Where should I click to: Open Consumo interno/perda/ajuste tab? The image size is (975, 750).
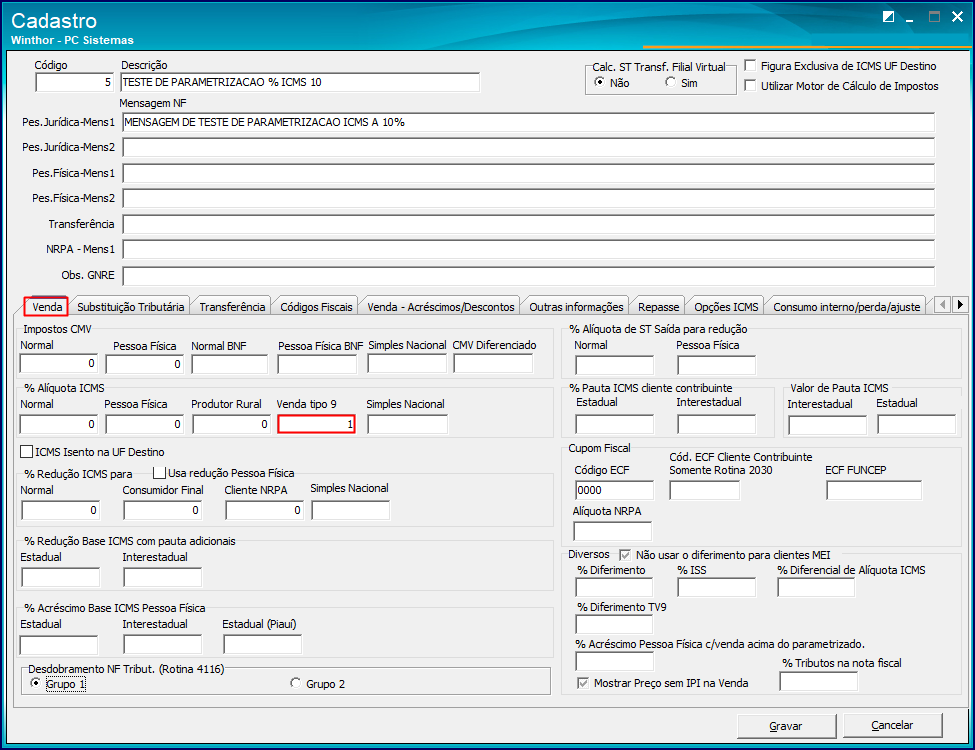tap(846, 307)
